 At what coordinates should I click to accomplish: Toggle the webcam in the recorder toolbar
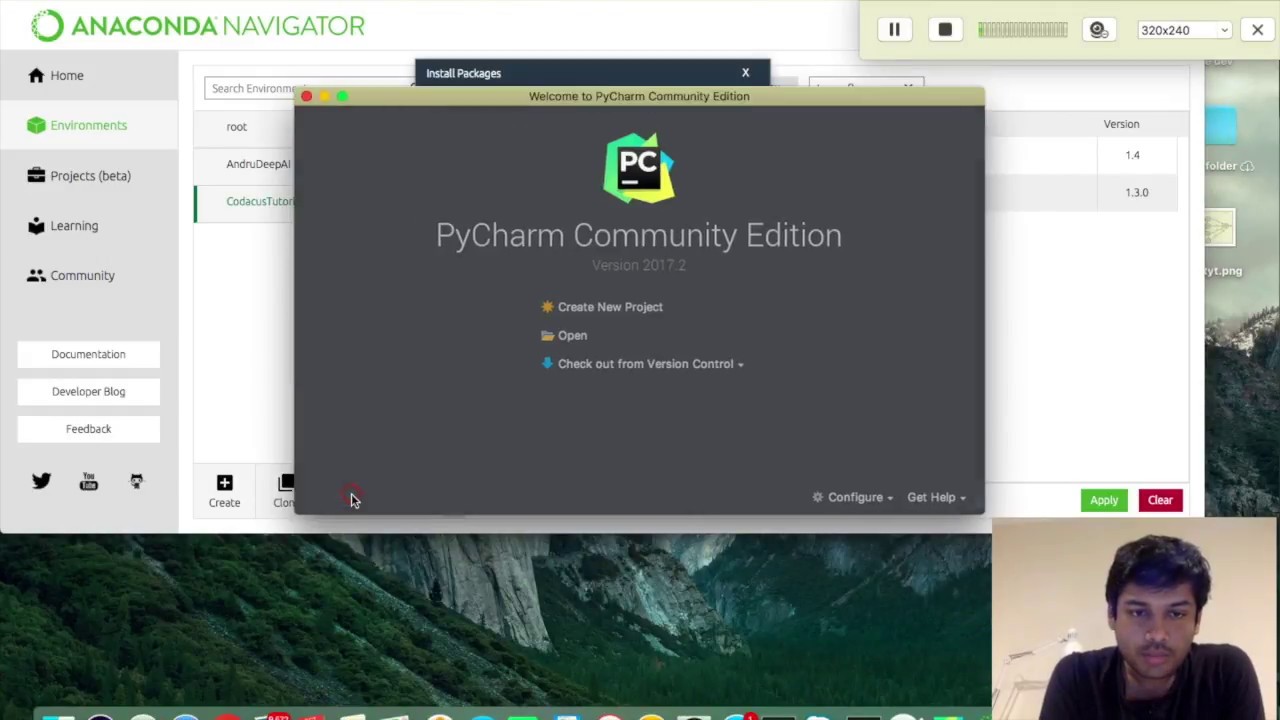click(x=1098, y=30)
